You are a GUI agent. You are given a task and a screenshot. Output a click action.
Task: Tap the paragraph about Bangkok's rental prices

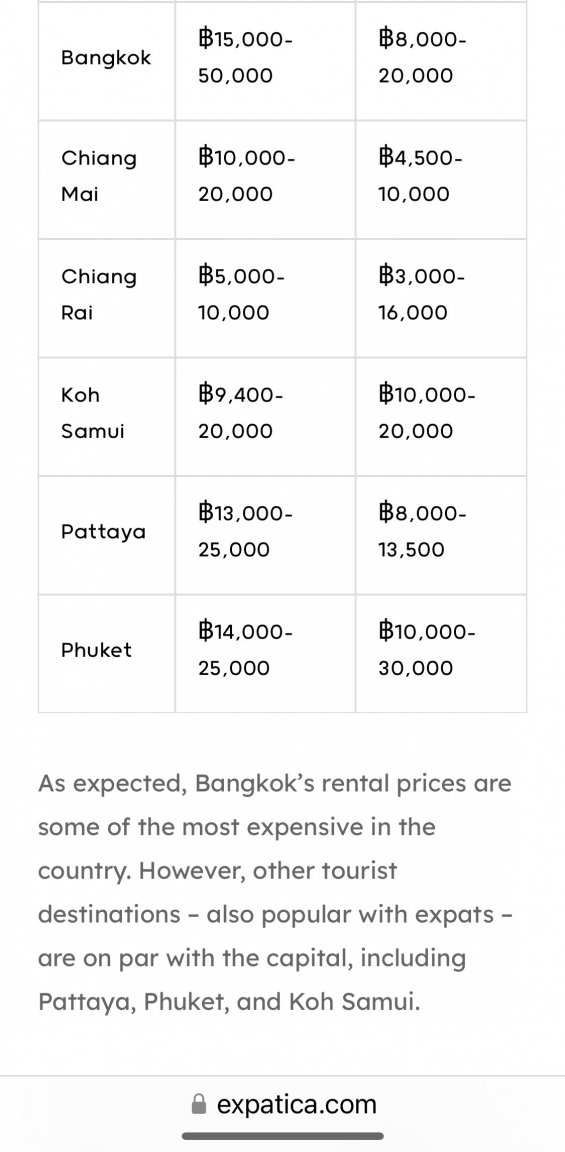coord(276,892)
